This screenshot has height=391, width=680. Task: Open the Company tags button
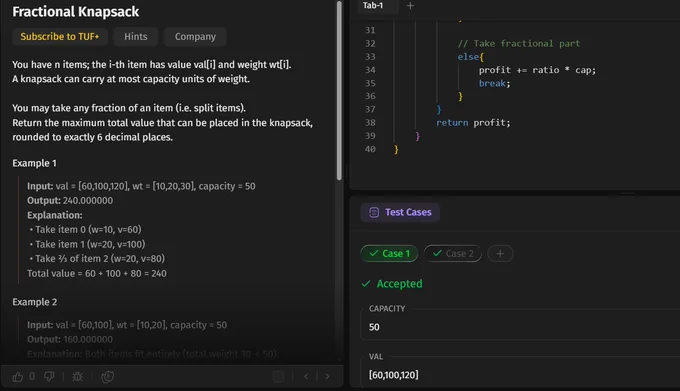[195, 37]
